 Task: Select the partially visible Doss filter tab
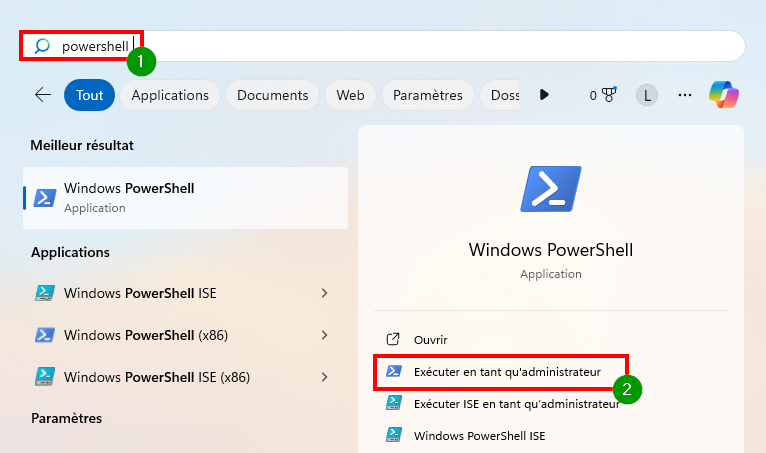[x=500, y=95]
